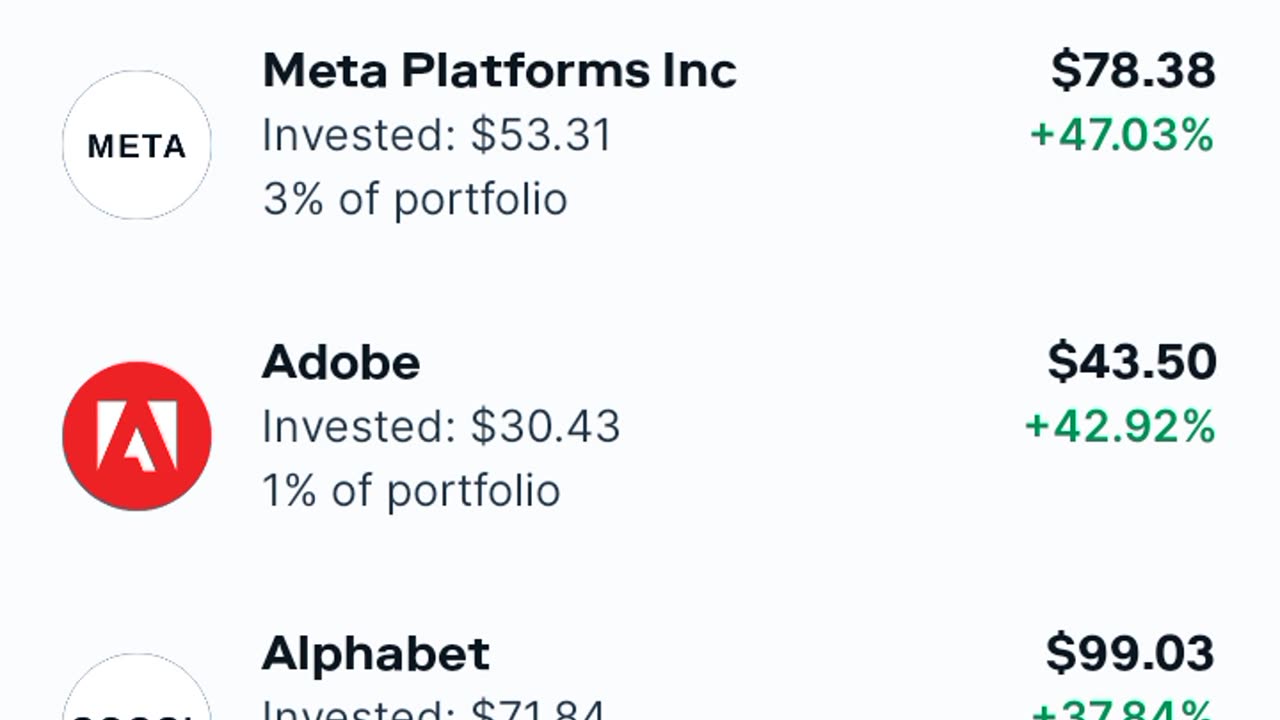Image resolution: width=1280 pixels, height=720 pixels.
Task: Select the Alphabet stock name
Action: 376,654
